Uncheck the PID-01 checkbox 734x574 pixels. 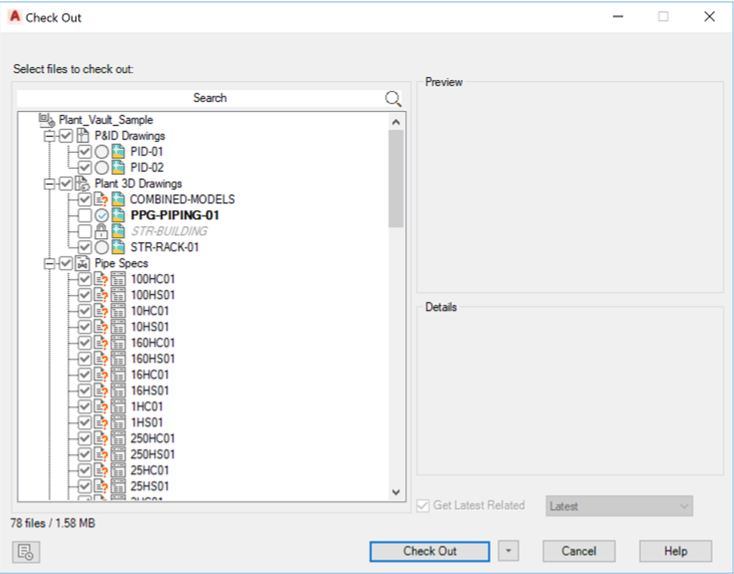(85, 152)
